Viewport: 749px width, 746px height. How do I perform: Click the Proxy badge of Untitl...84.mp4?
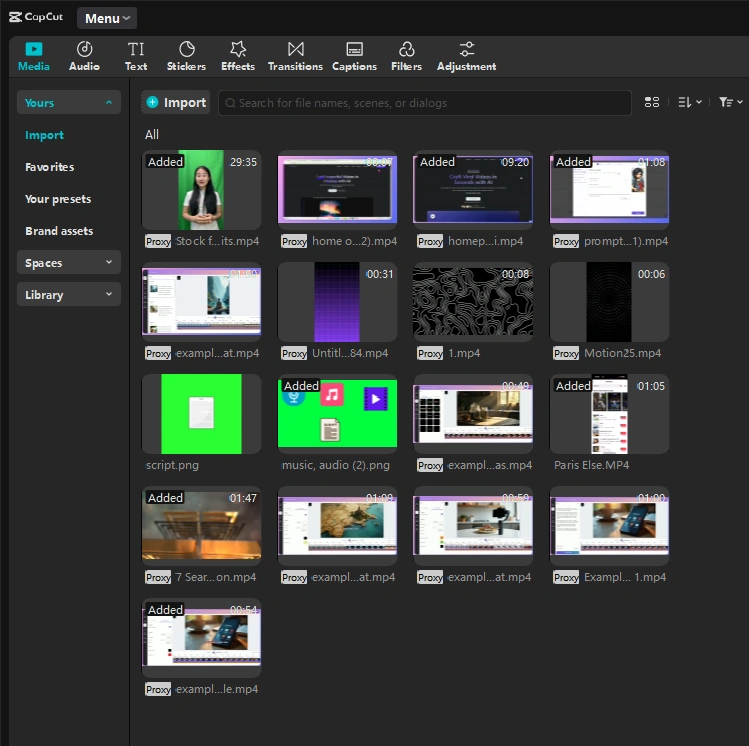point(294,353)
